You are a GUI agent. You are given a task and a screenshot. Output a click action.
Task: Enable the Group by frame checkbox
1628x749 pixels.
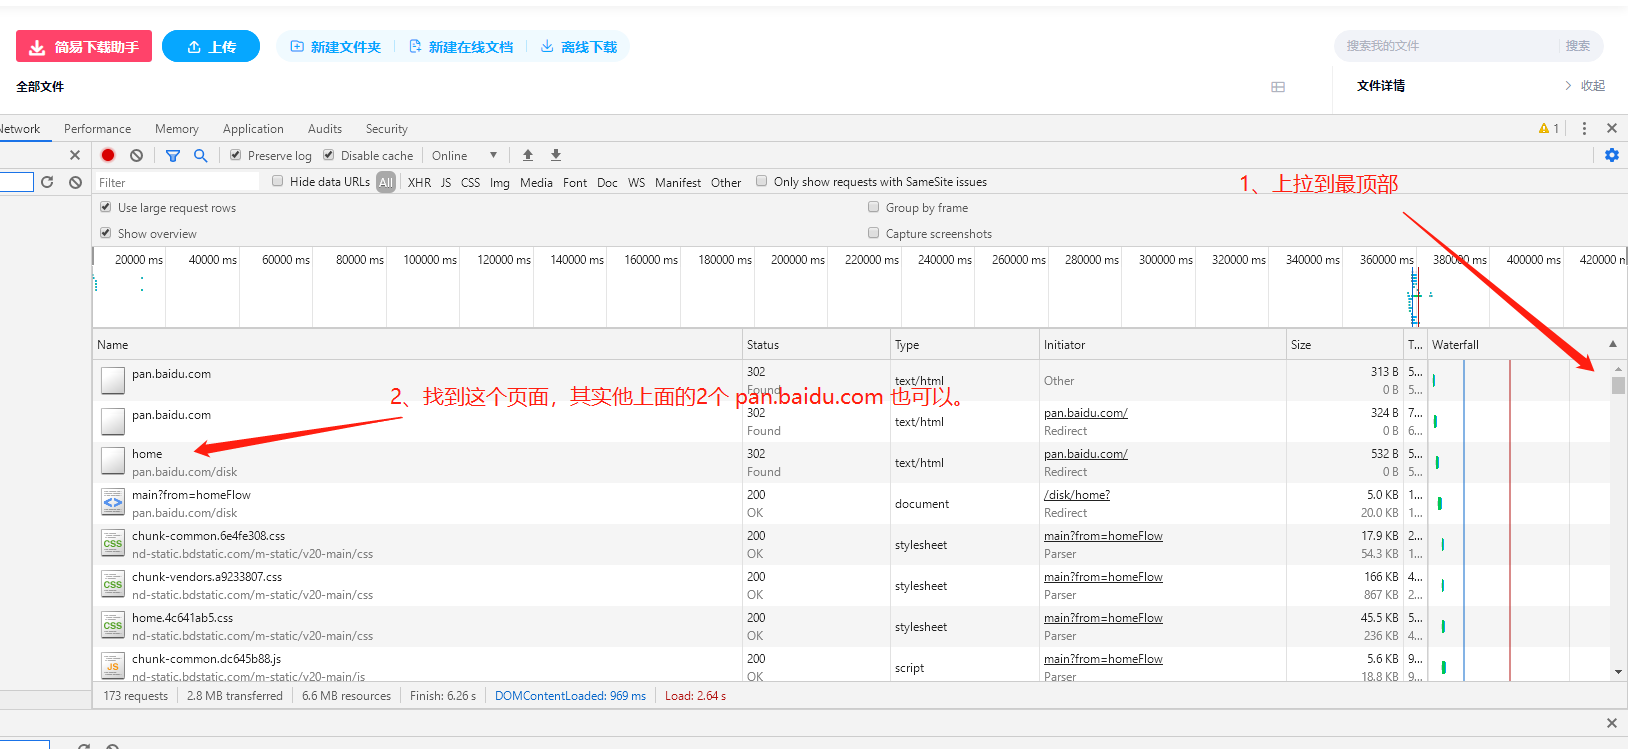[x=874, y=207]
